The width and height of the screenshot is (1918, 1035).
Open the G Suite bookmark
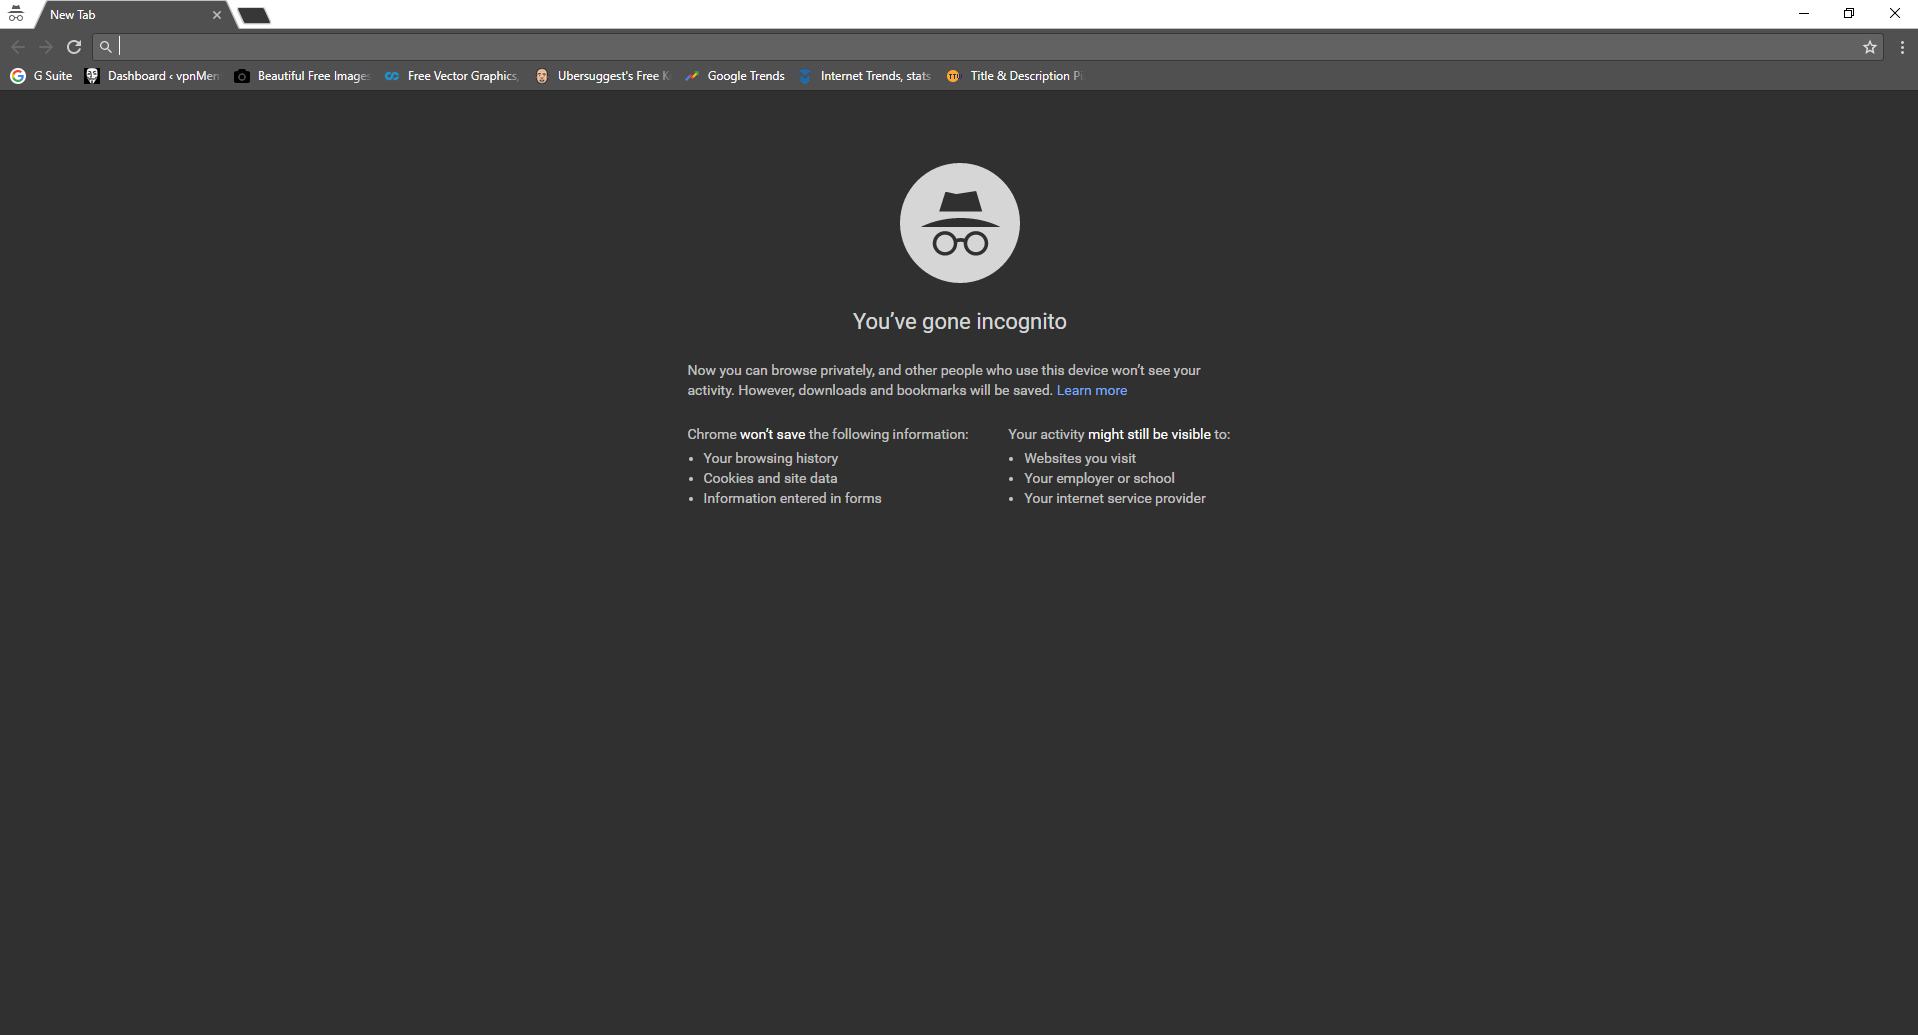[x=42, y=76]
